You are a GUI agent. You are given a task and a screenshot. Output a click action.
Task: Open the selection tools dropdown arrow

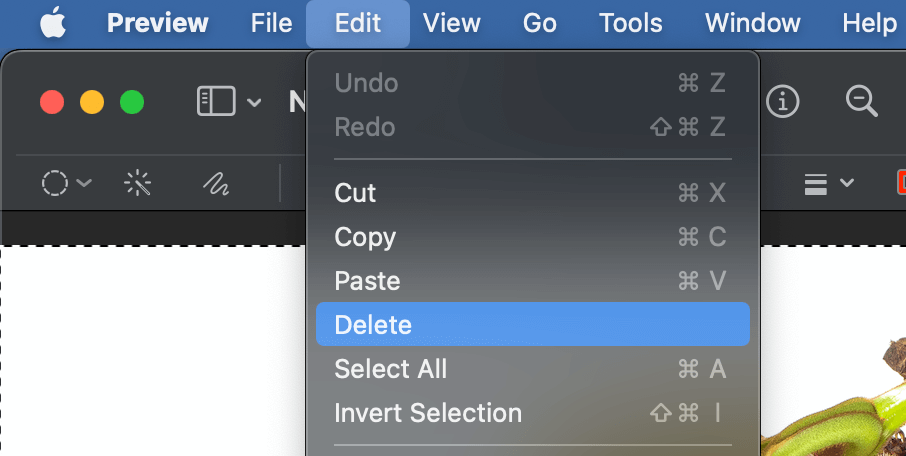tap(84, 183)
